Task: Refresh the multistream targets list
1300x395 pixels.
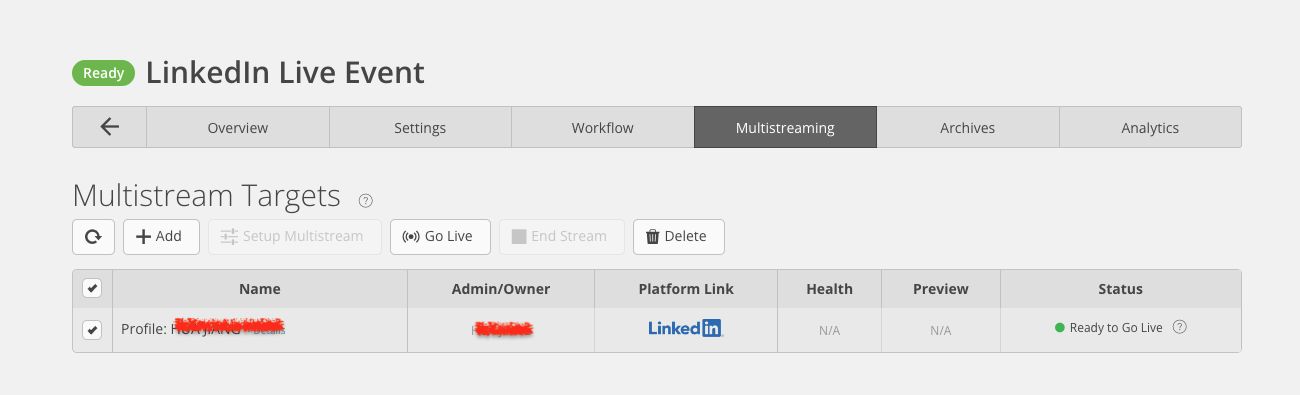Action: coord(93,236)
